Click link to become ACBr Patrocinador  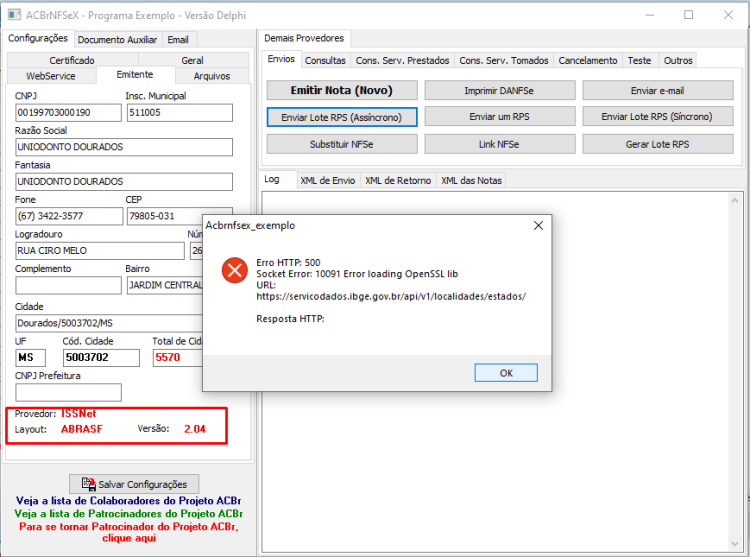[129, 532]
